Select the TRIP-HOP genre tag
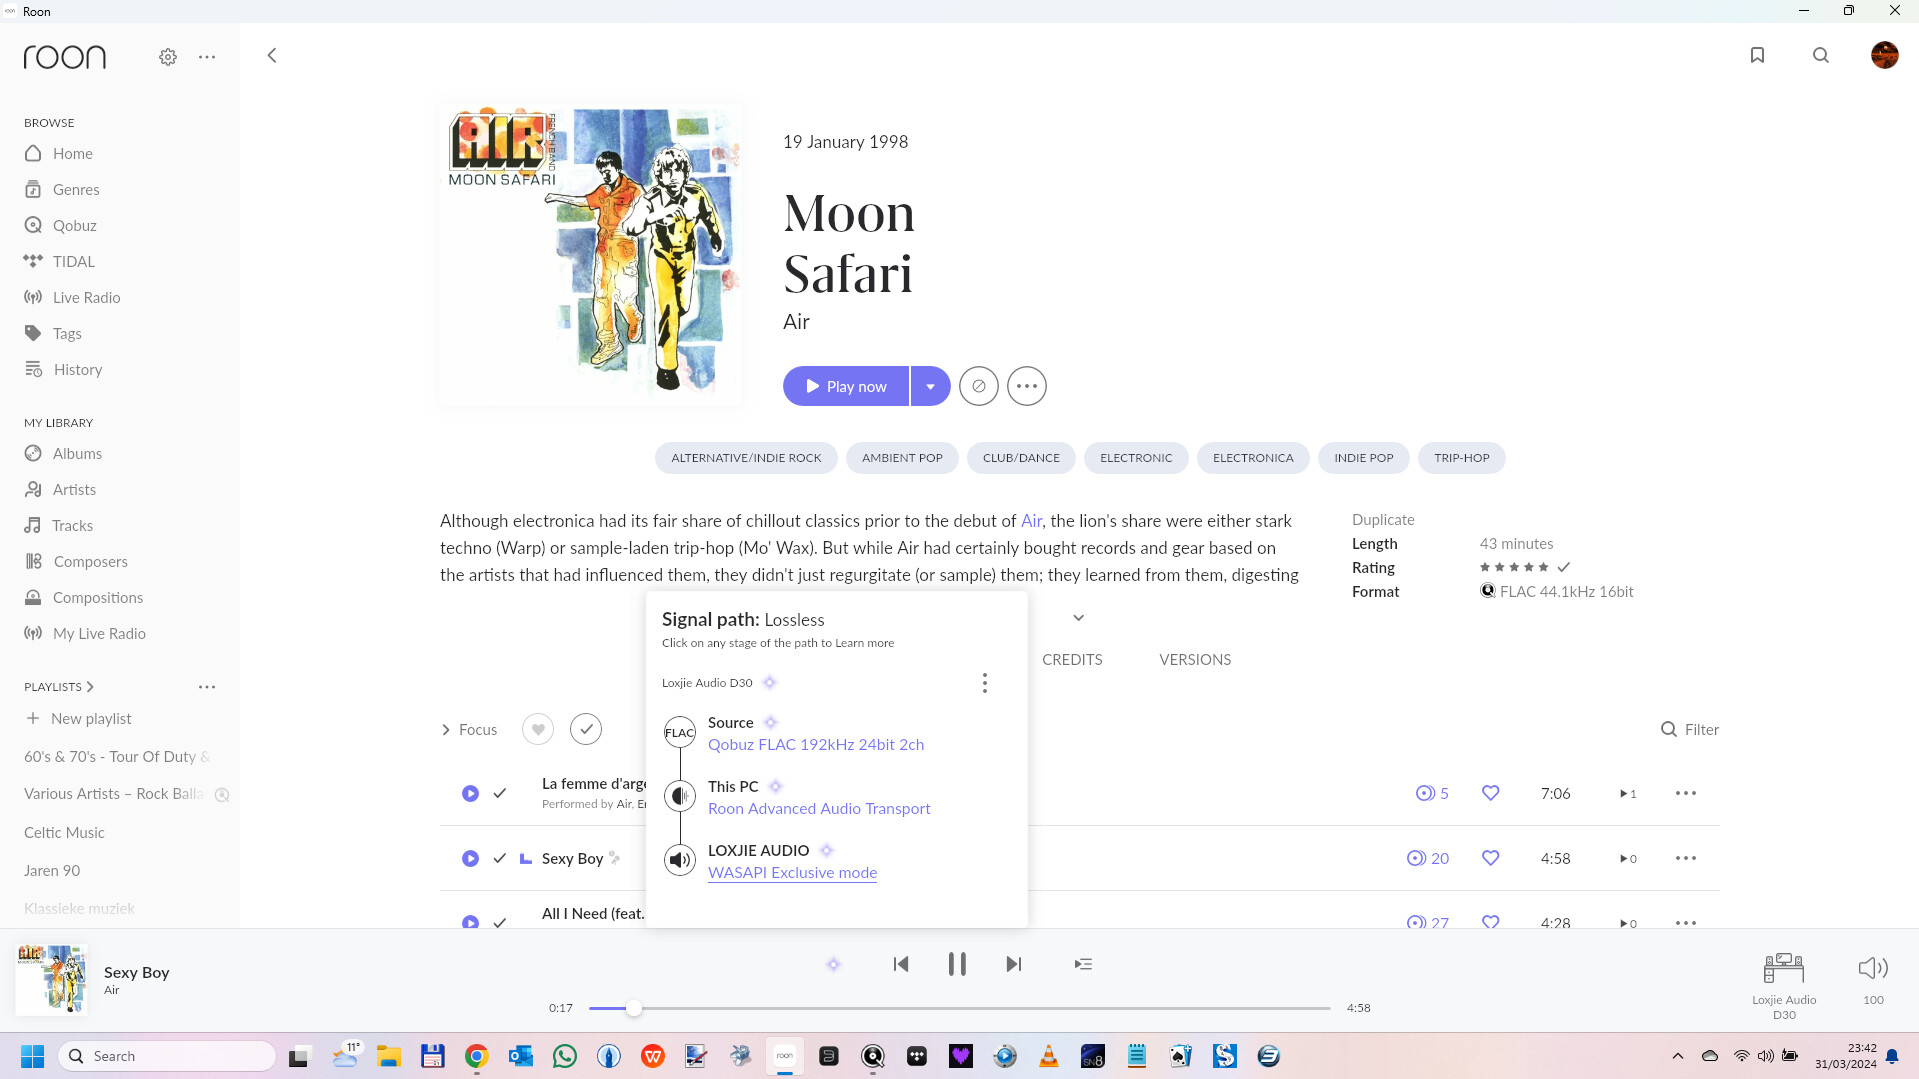The width and height of the screenshot is (1919, 1079). click(1461, 458)
